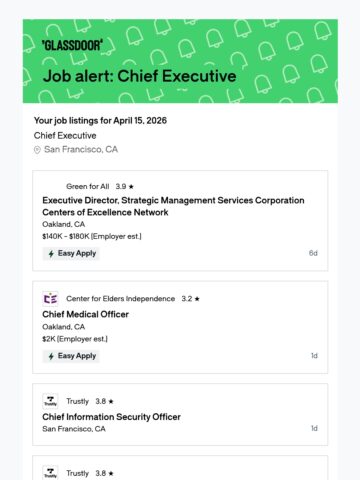Click the Trustly logo beside the 3.8 rating
This screenshot has width=360, height=480.
coord(50,401)
